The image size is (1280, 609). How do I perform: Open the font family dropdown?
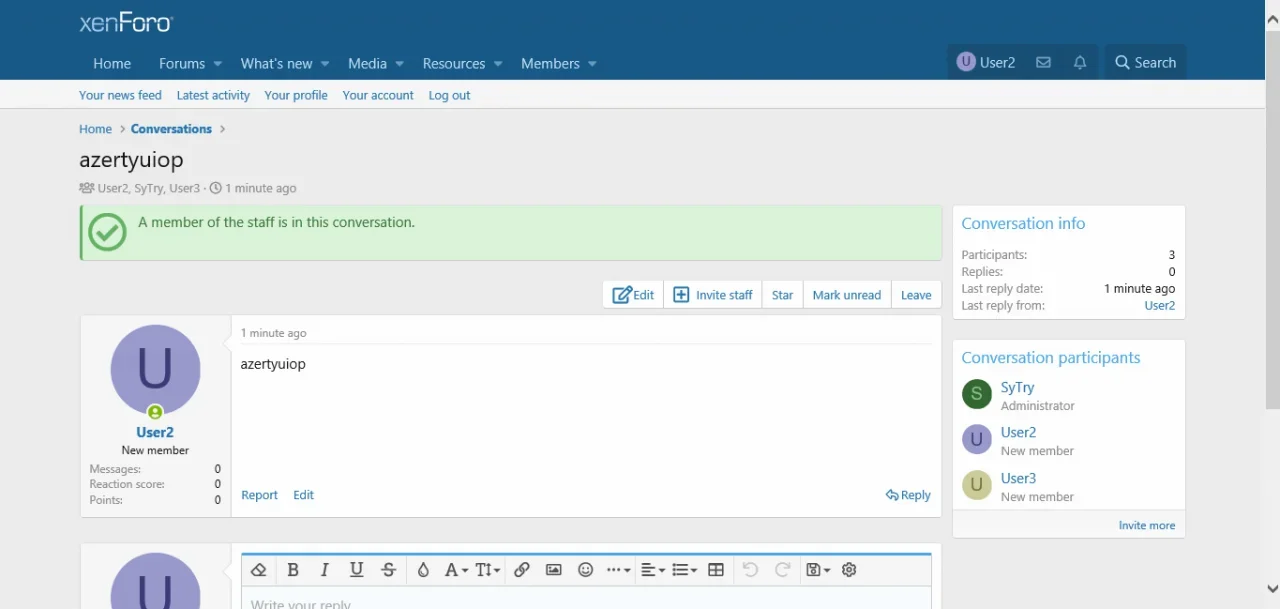[x=456, y=570]
